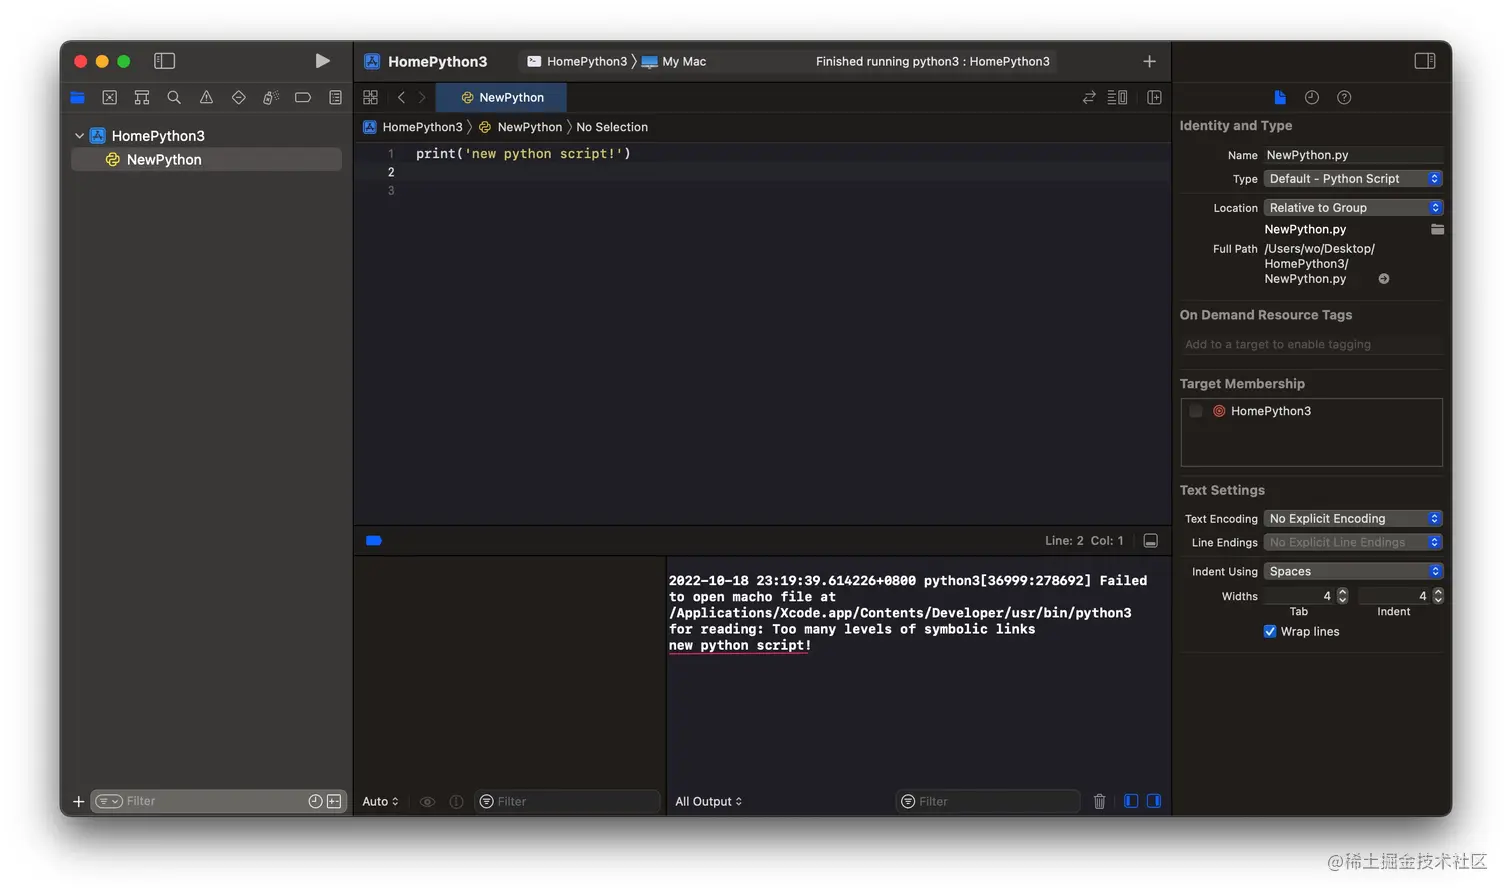The image size is (1512, 896).
Task: Show source controlled files filter icon
Action: pyautogui.click(x=334, y=801)
